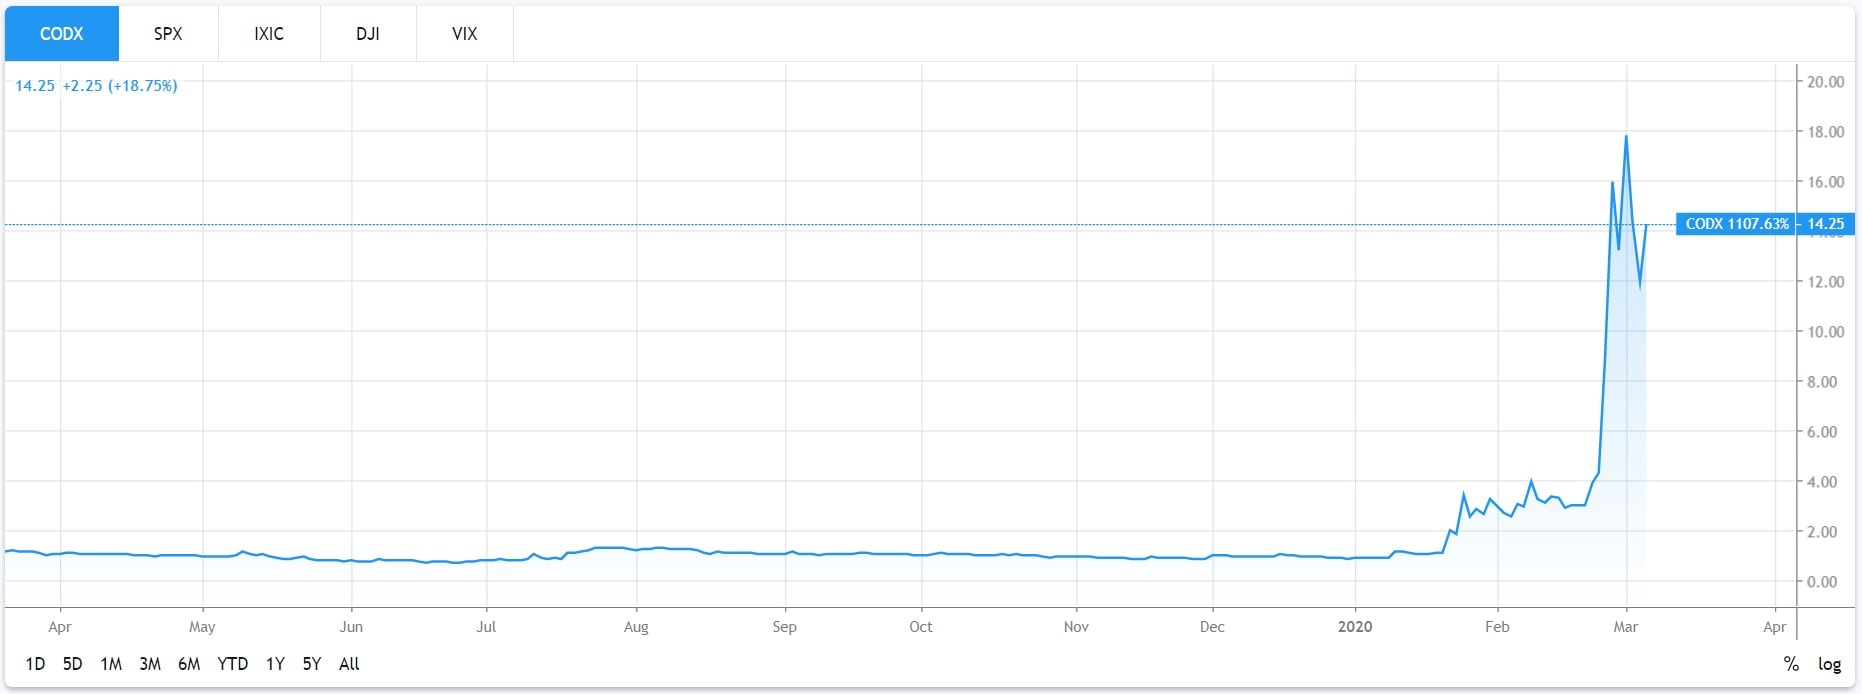The width and height of the screenshot is (1862, 694).
Task: Click the 2020 label on time axis
Action: [x=1355, y=627]
